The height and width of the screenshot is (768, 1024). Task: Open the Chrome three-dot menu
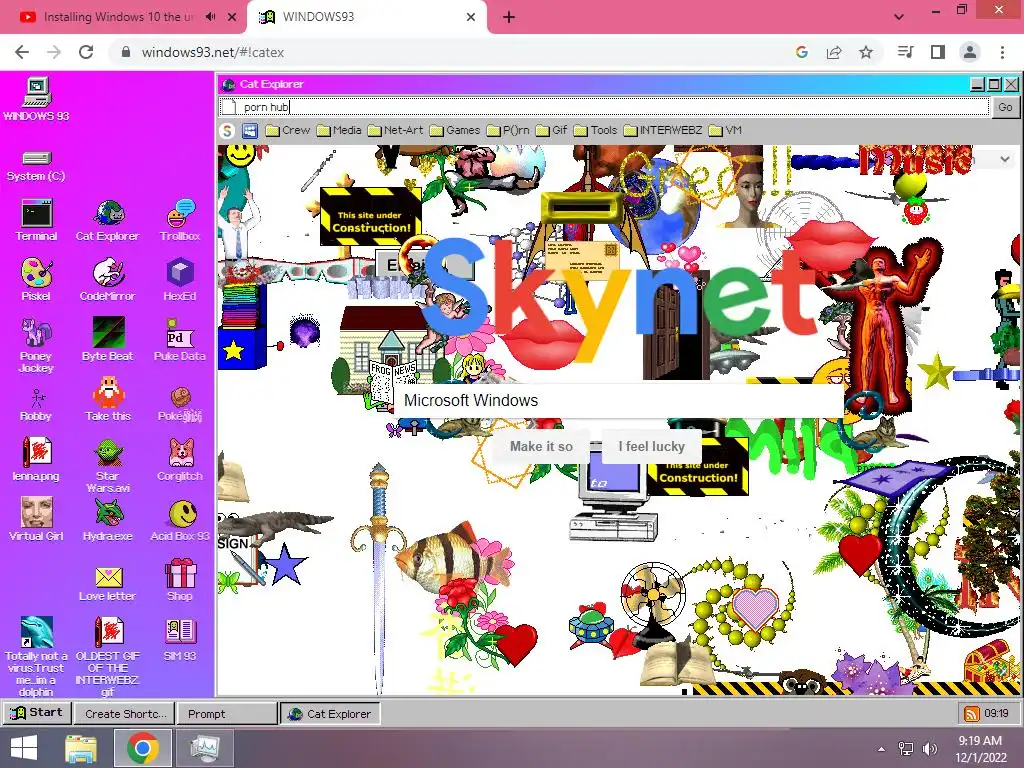click(x=1002, y=52)
